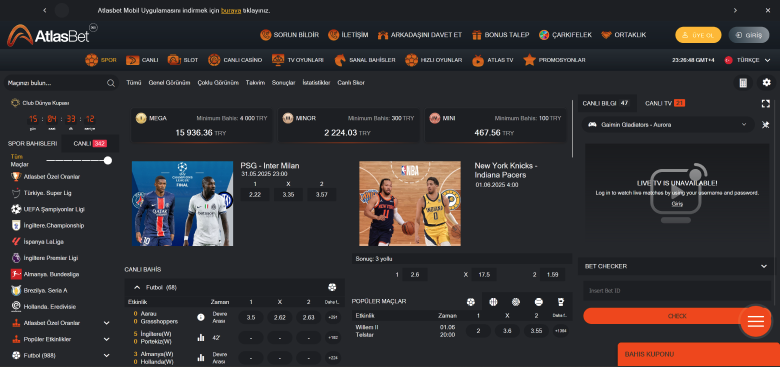Open Canlı Casino section
Screen dimensions: 780x367
pos(235,60)
